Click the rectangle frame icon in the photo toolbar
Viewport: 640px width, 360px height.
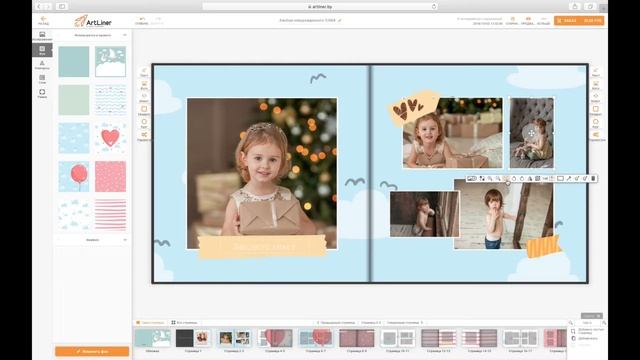click(560, 178)
